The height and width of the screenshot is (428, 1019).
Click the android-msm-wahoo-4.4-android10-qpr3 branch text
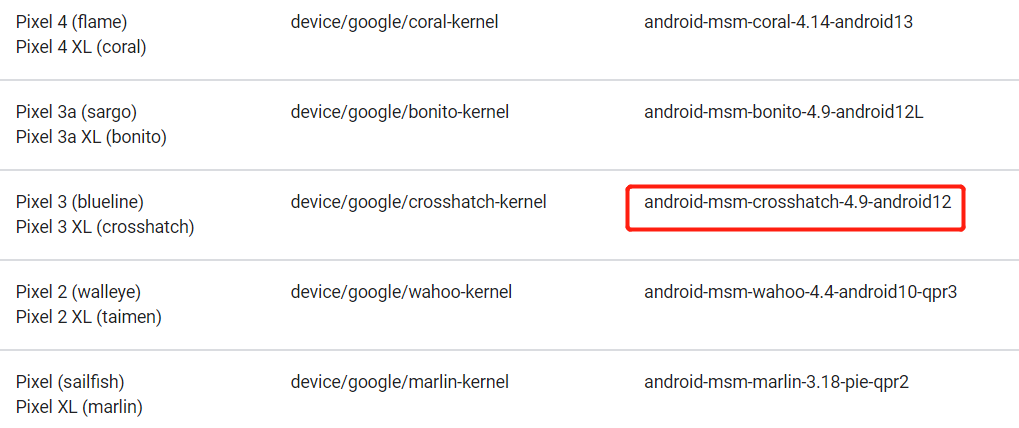coord(801,291)
